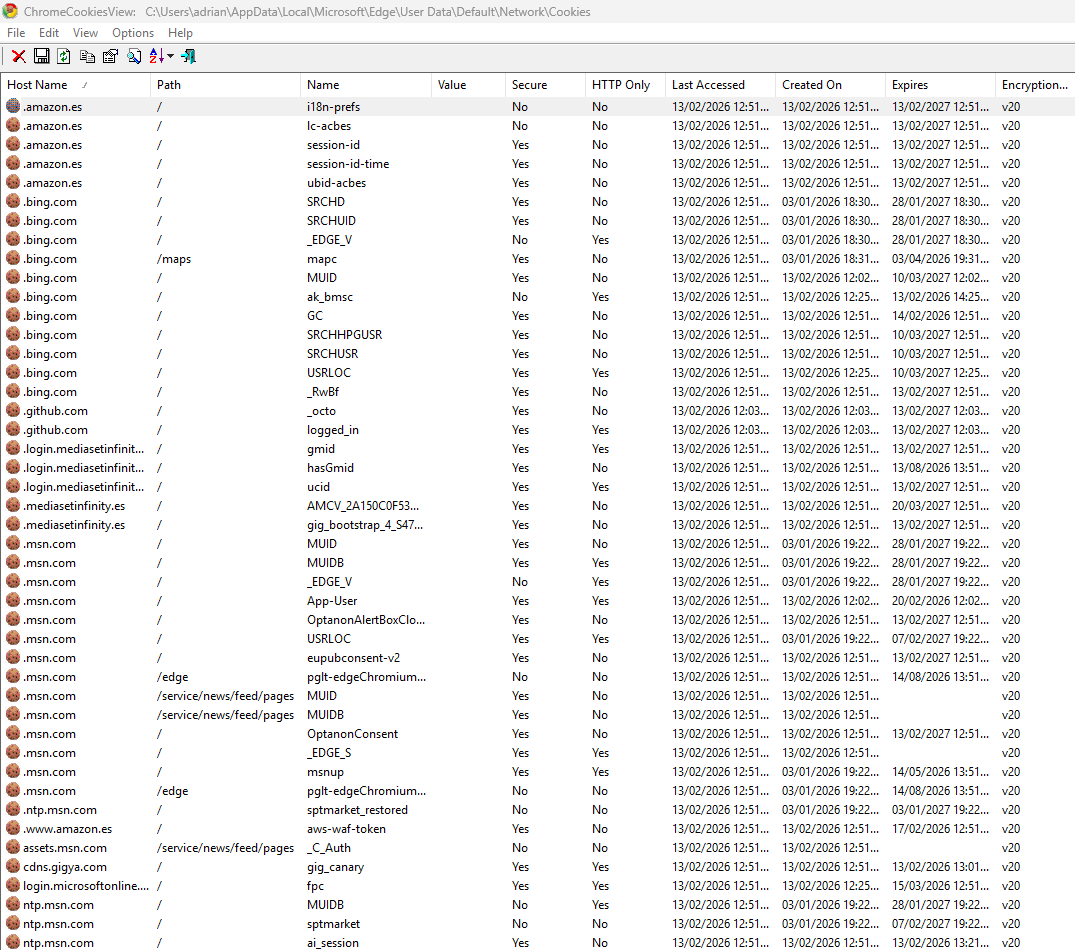Refresh the cookie list using toolbar icon

64,56
